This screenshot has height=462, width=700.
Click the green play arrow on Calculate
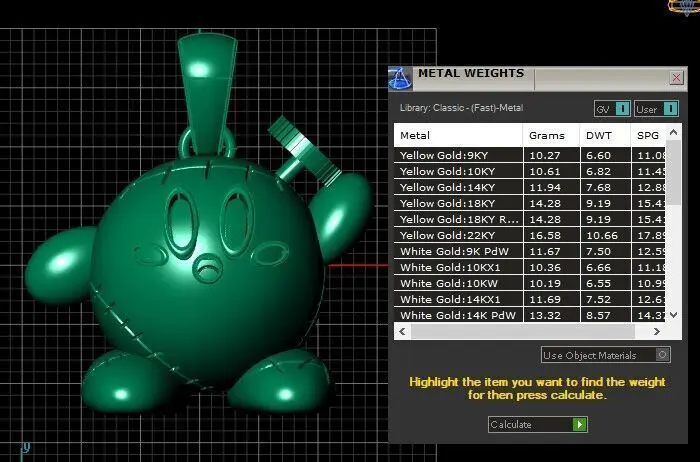click(x=579, y=425)
